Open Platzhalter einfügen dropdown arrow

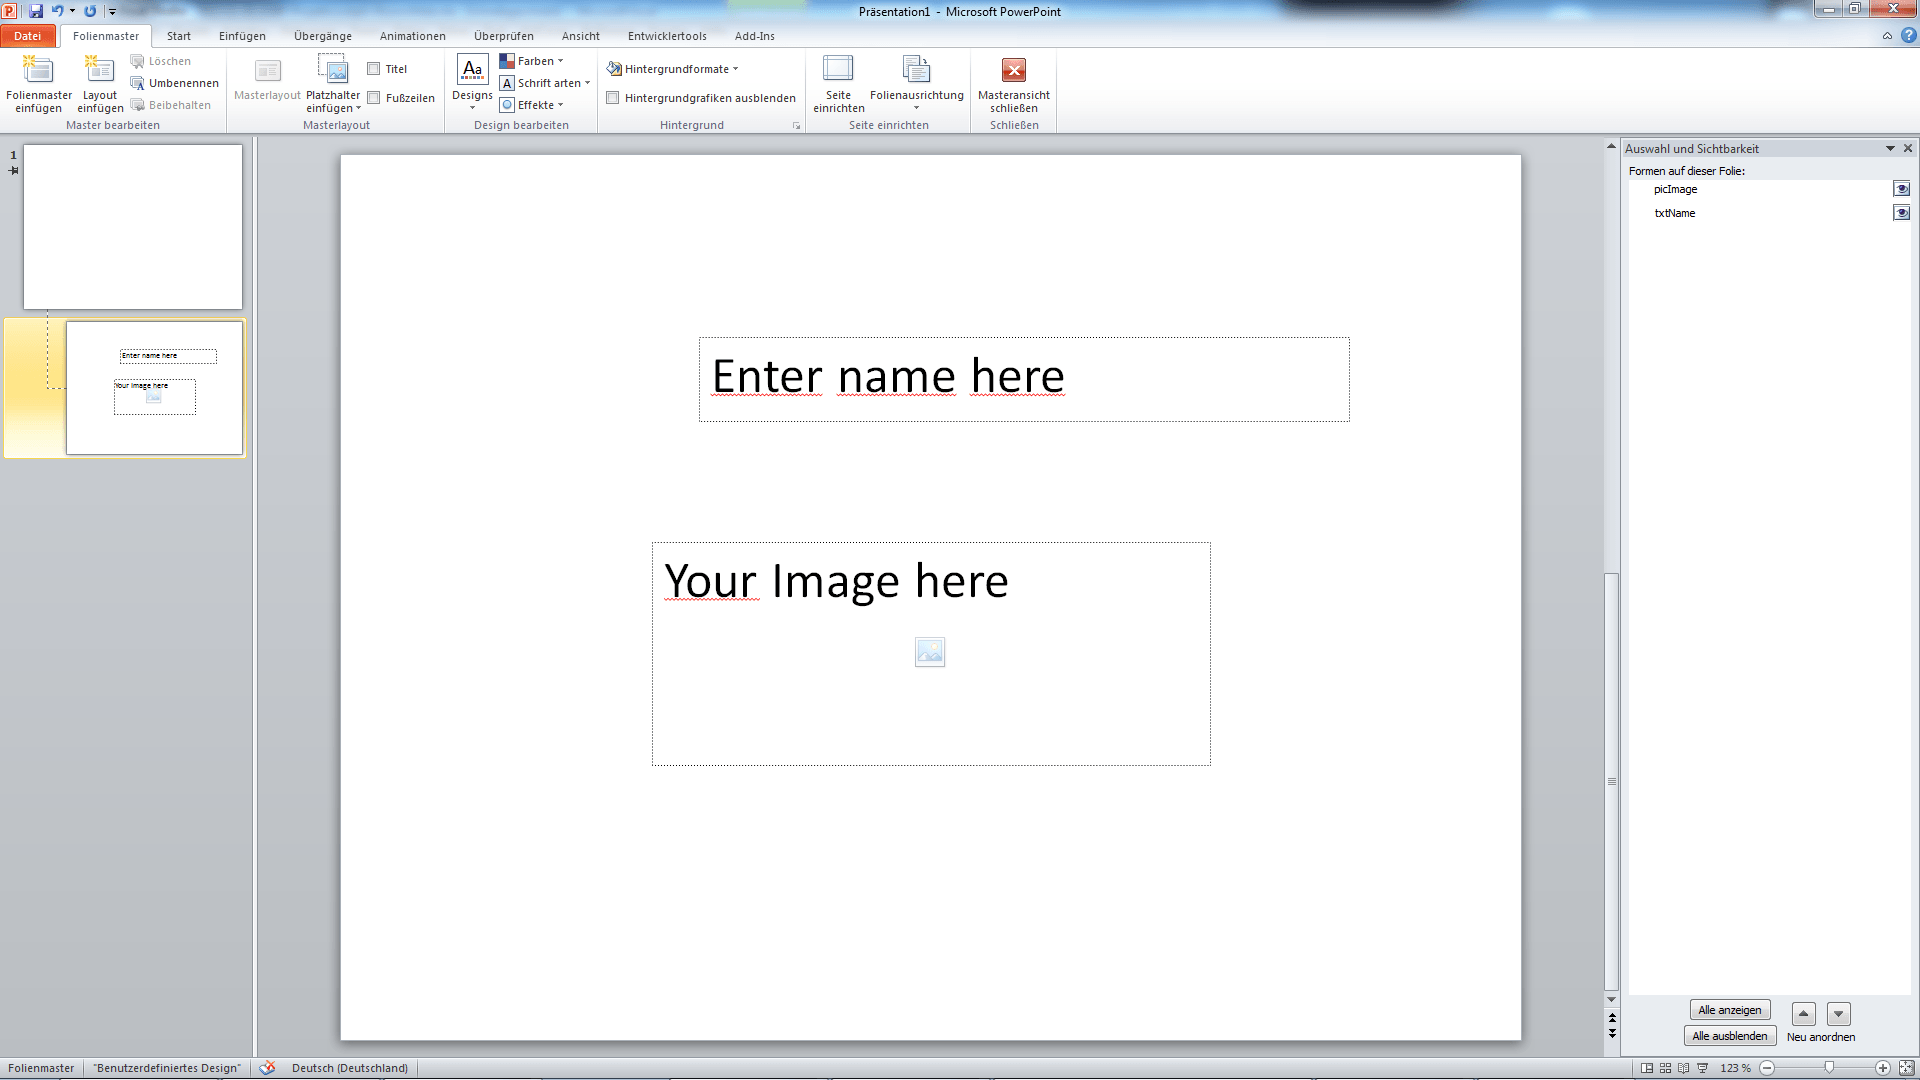[358, 108]
